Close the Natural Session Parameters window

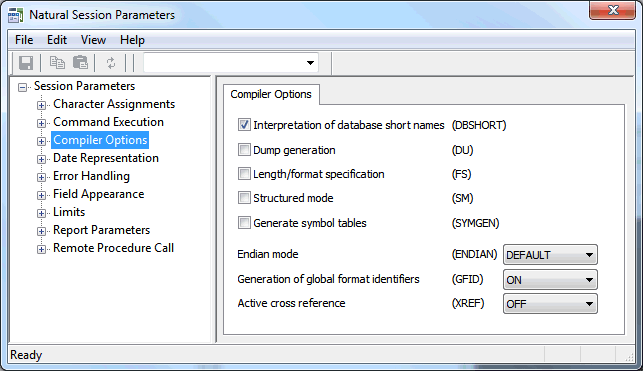pyautogui.click(x=612, y=10)
